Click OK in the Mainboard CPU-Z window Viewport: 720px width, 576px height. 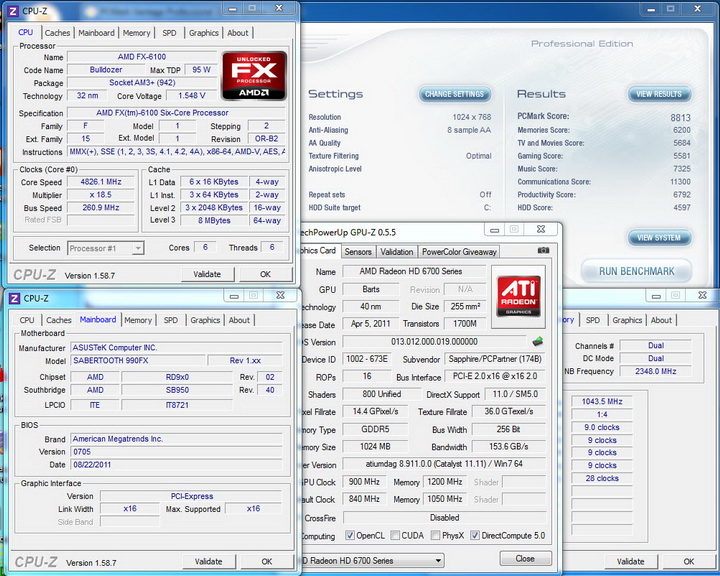[267, 561]
